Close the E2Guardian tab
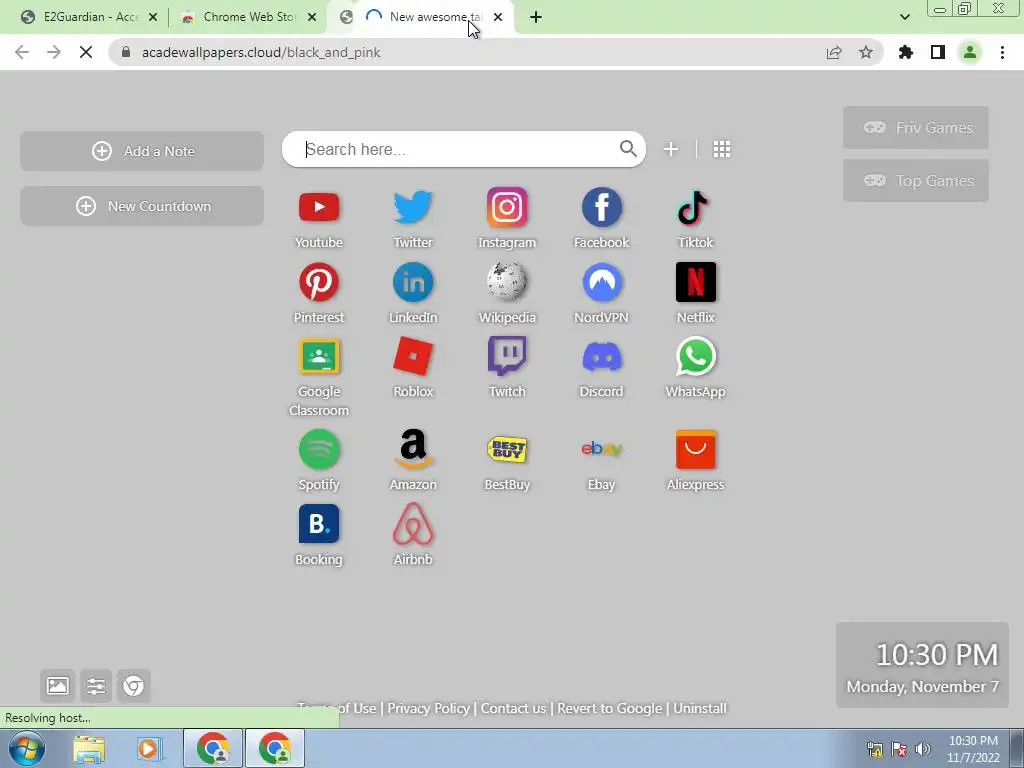The height and width of the screenshot is (768, 1024). click(x=153, y=17)
